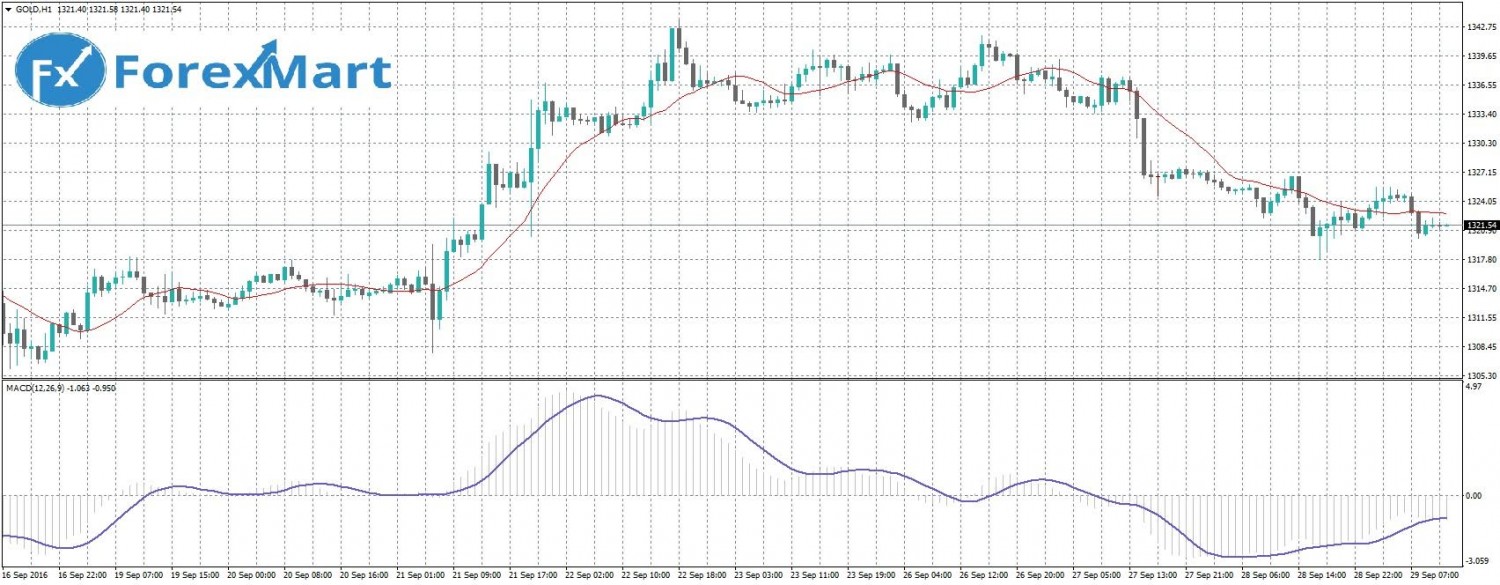
Task: Select the 16 Sep 2016 date label
Action: (x=25, y=576)
